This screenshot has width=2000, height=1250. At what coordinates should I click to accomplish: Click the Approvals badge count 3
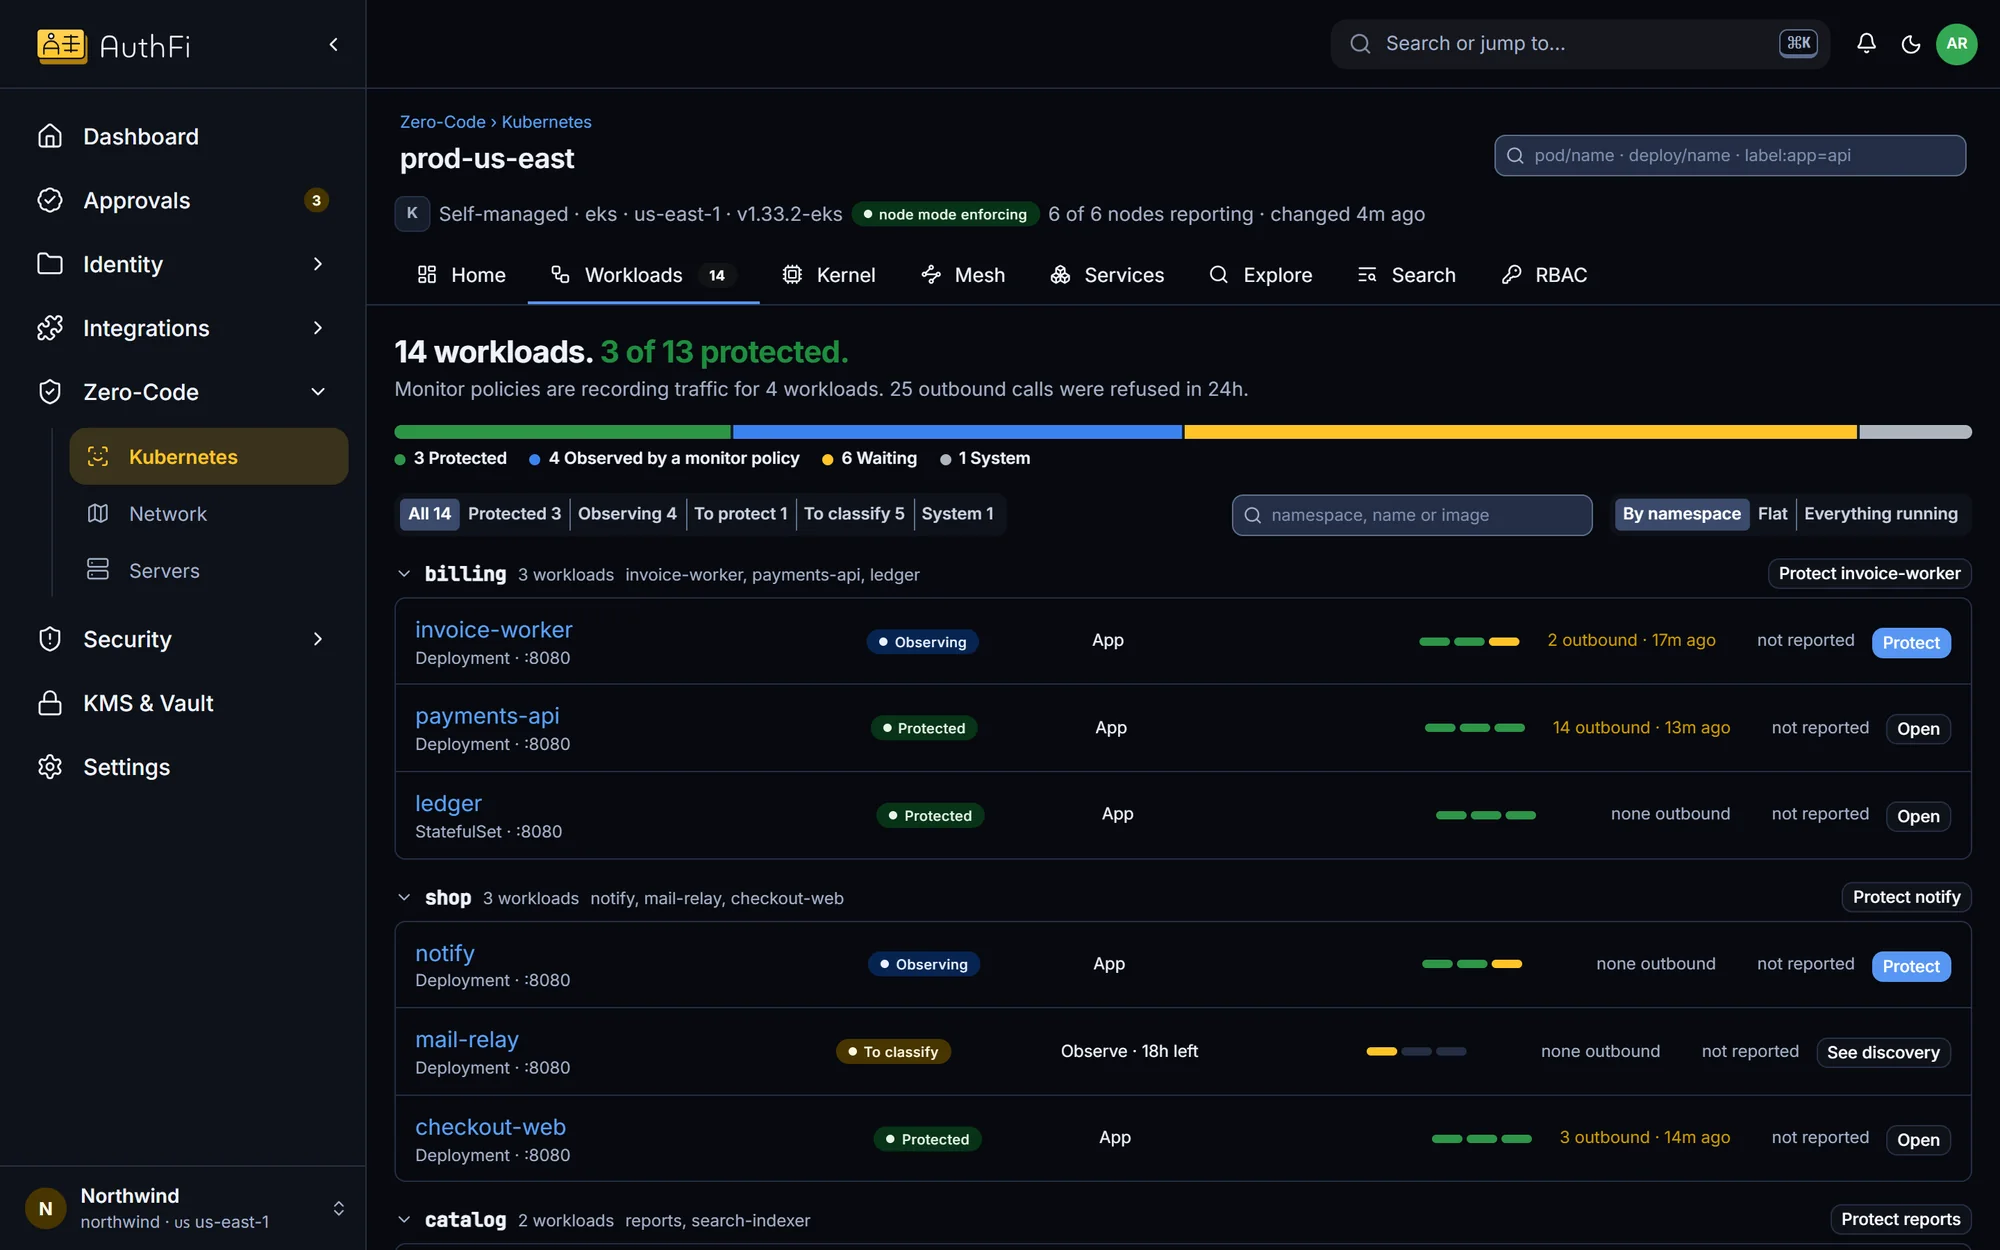pyautogui.click(x=316, y=200)
